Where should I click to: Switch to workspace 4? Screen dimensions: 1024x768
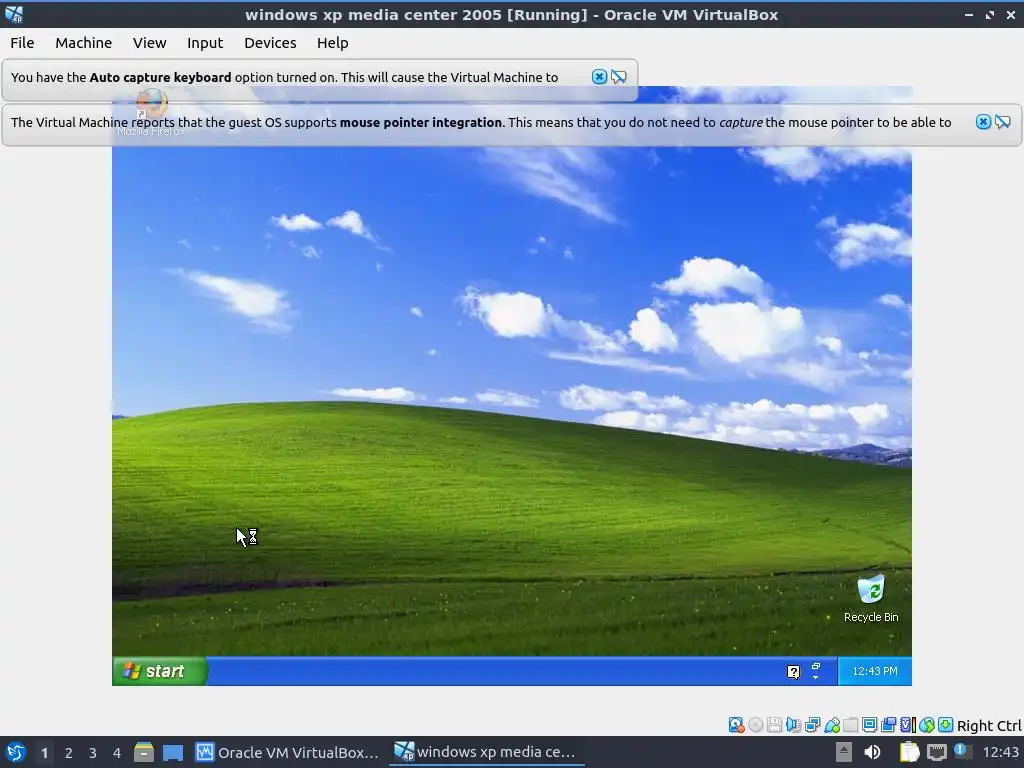point(117,752)
